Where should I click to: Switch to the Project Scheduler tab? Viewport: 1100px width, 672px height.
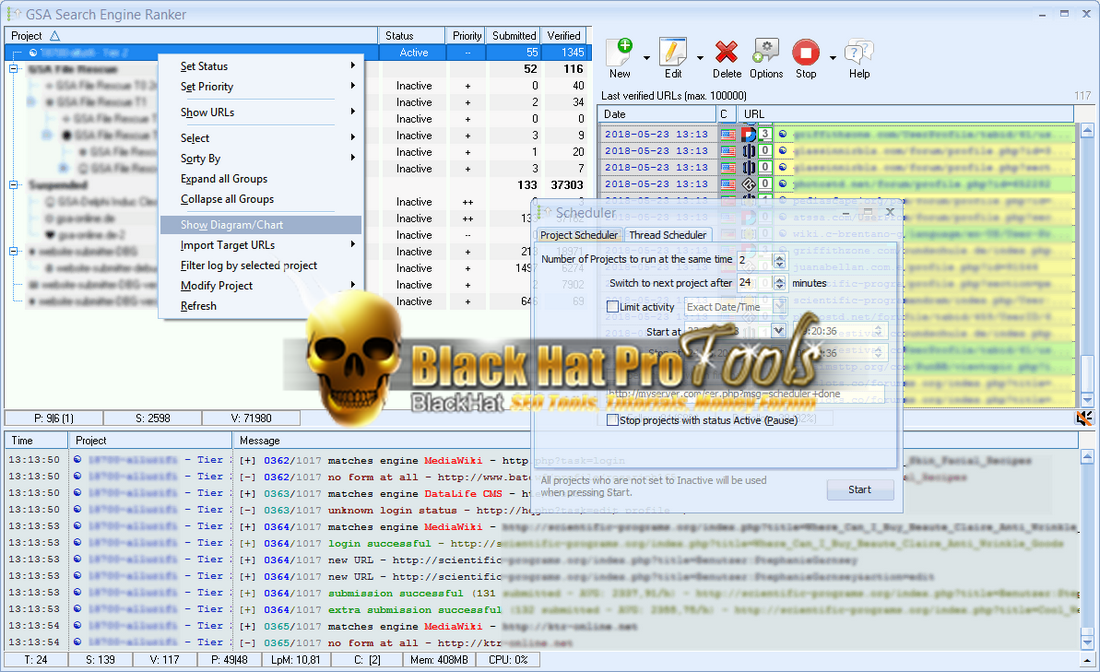tap(579, 235)
